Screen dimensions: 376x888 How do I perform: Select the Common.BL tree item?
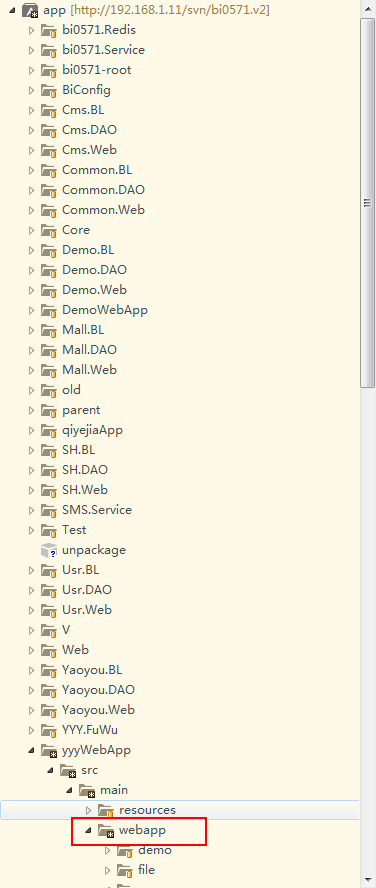tap(97, 170)
